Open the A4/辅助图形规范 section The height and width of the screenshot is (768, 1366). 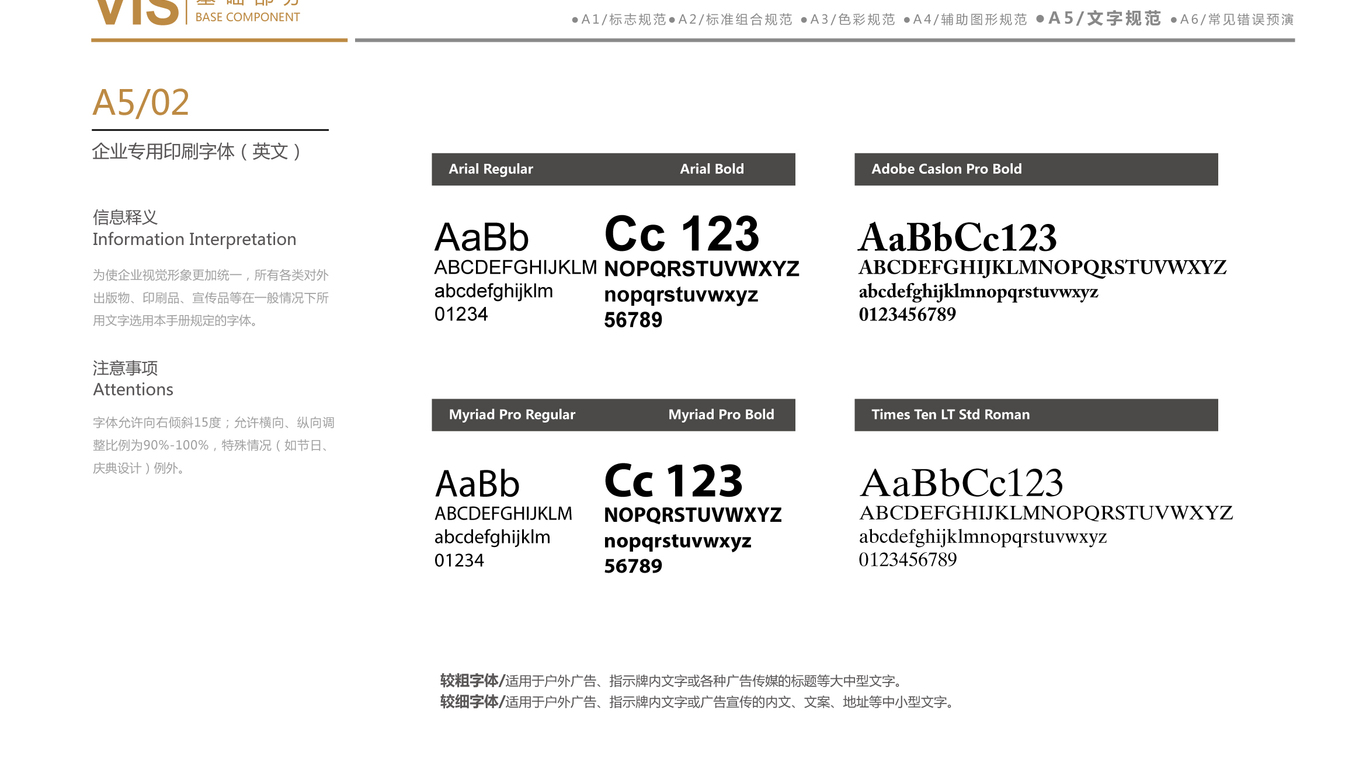[x=964, y=20]
